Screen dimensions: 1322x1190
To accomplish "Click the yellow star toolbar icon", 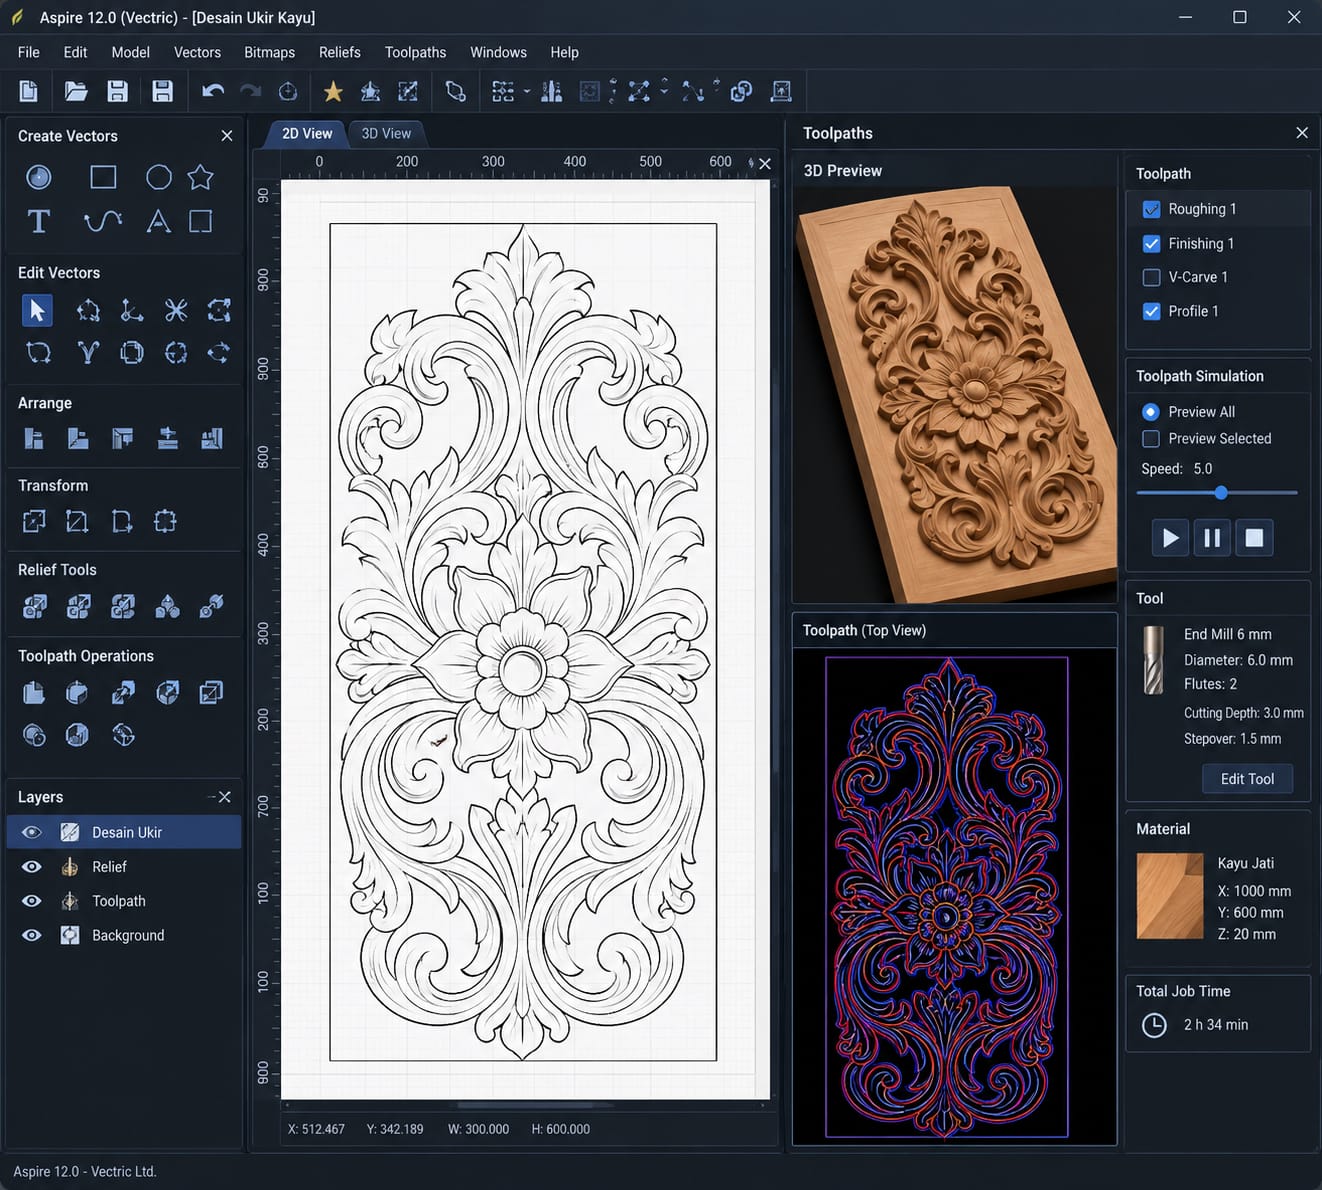I will (333, 91).
